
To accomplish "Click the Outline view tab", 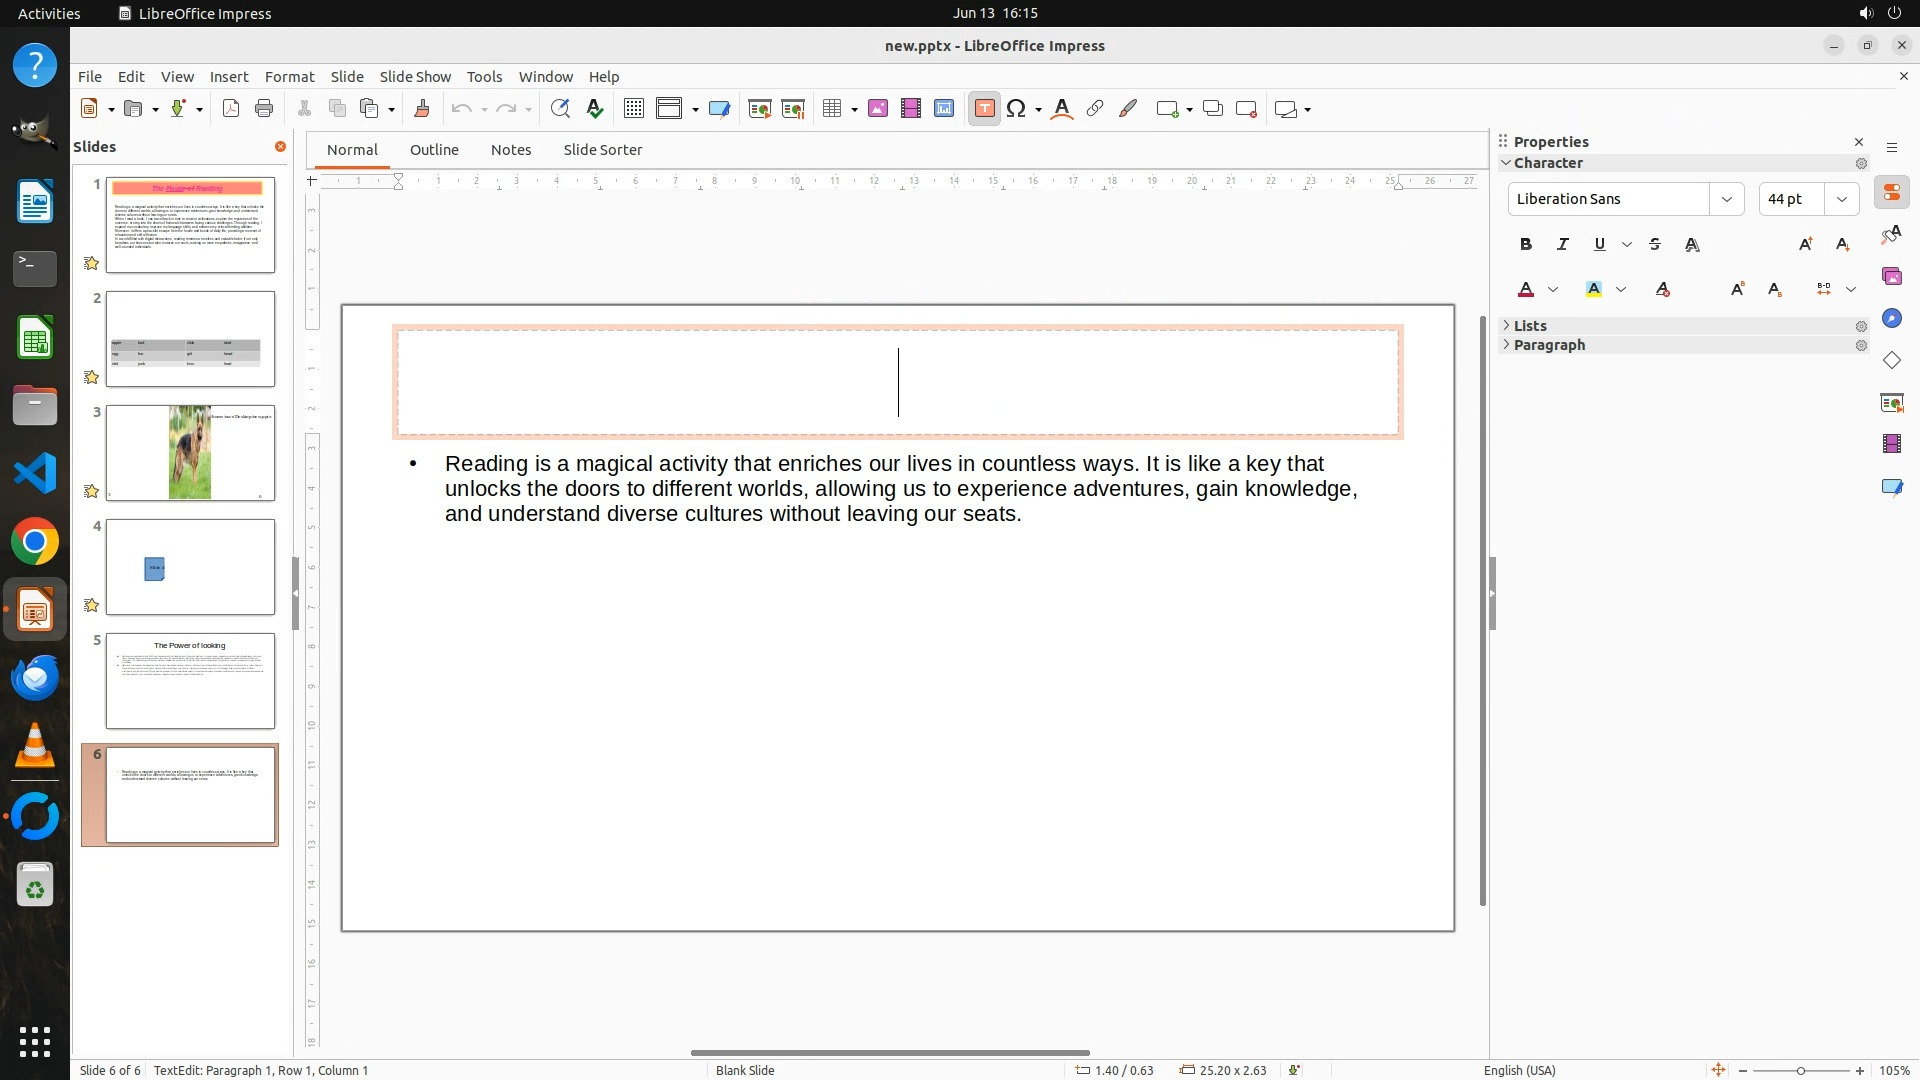I will click(434, 150).
